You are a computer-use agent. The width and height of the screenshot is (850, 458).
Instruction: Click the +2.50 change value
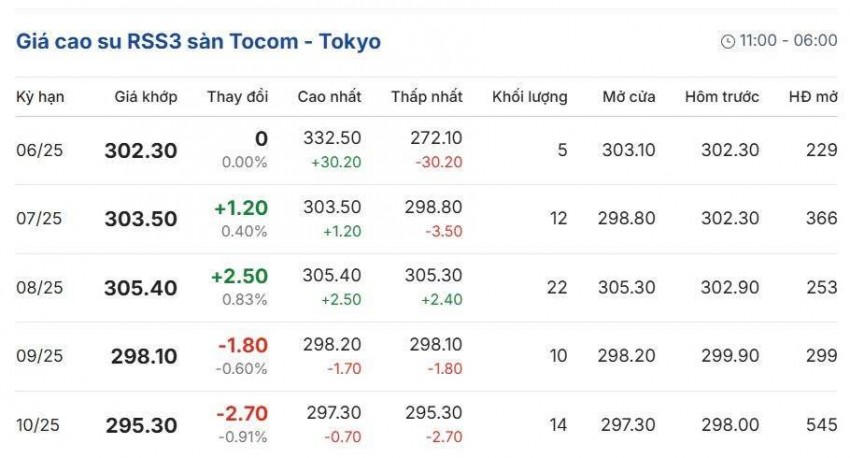pyautogui.click(x=240, y=277)
